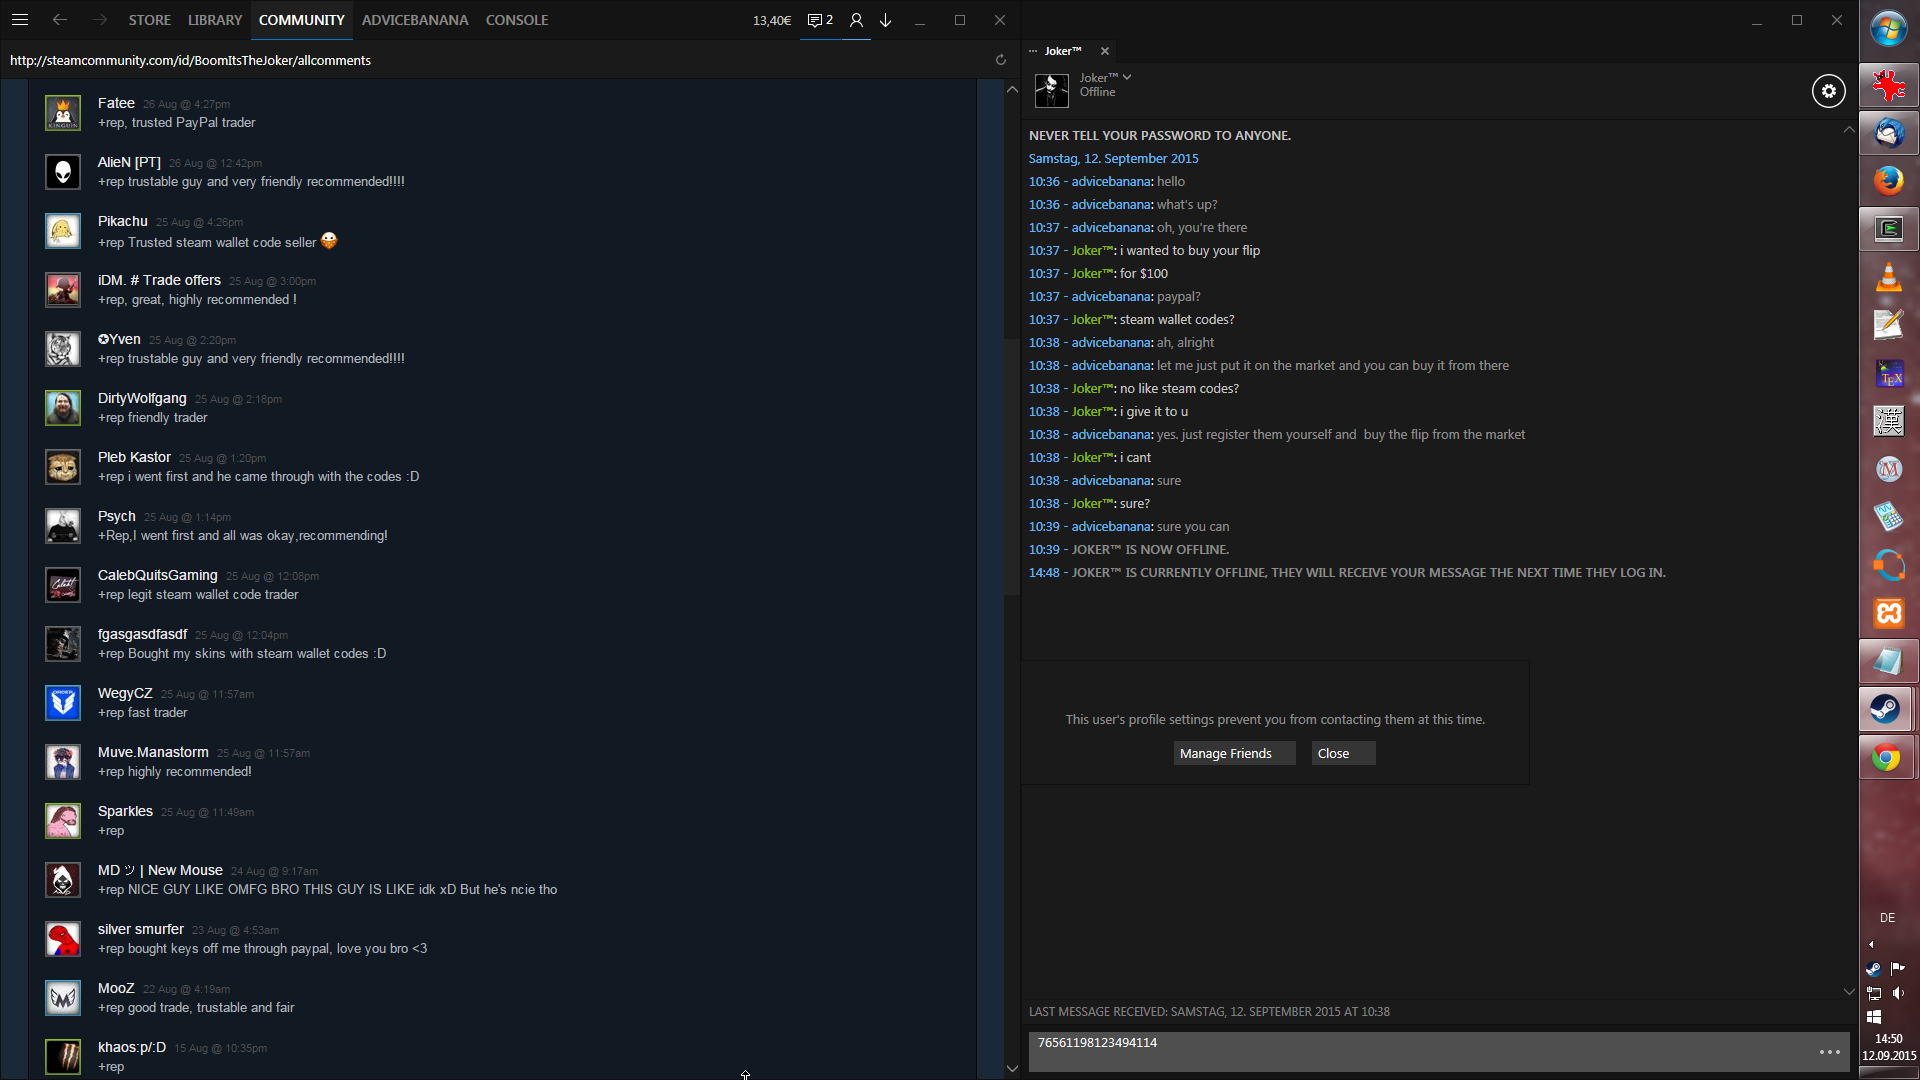
Task: Open the chat tab list dots menu
Action: [1033, 51]
